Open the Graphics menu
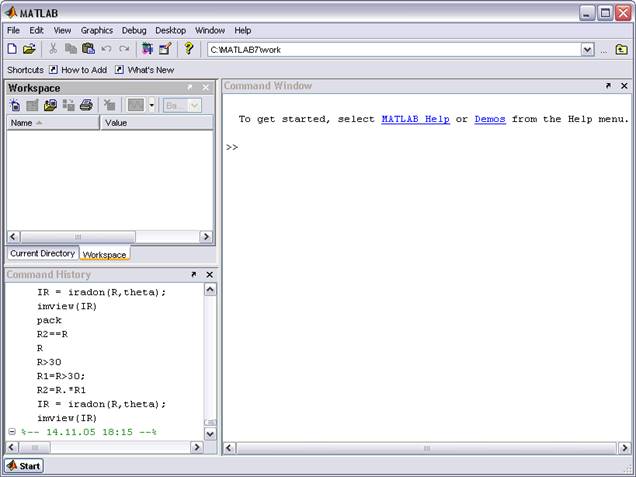 pos(97,30)
